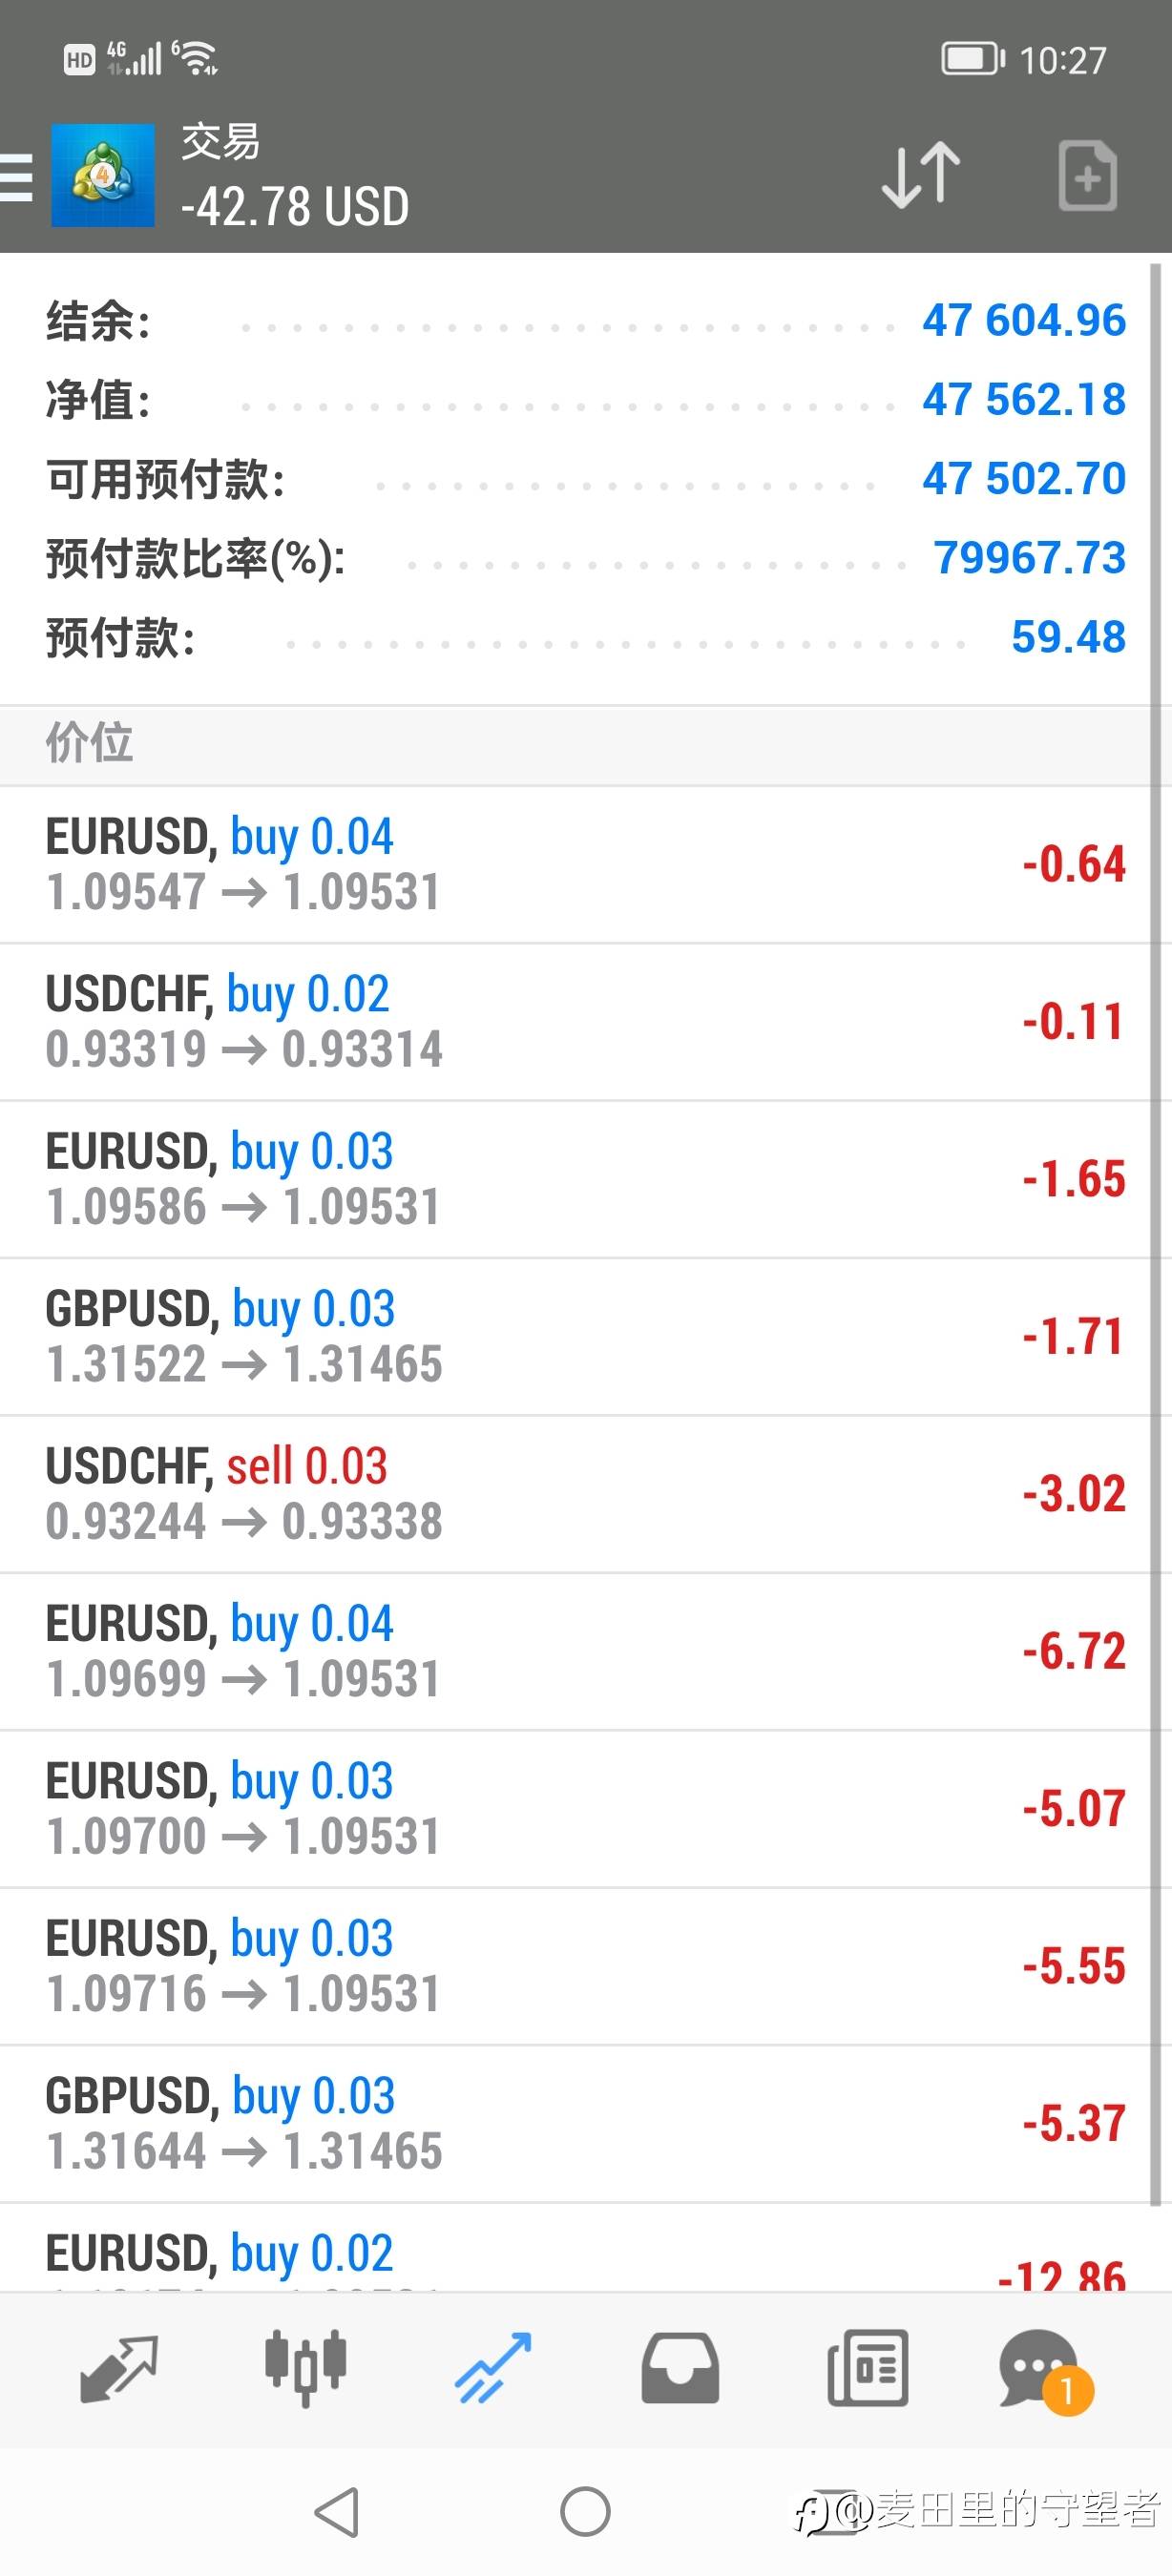Open the candlestick Chart tab
The image size is (1172, 2576).
pyautogui.click(x=305, y=2368)
